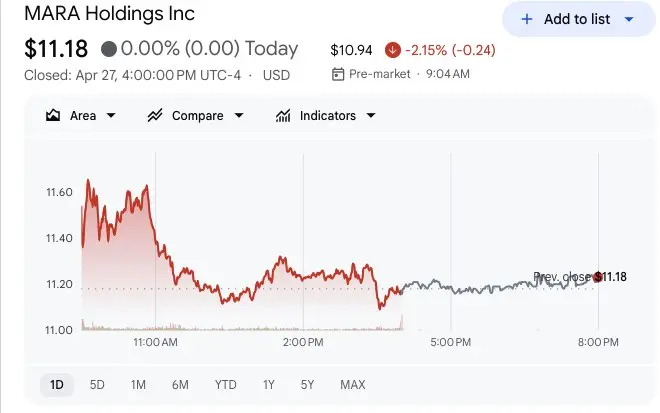
Task: Switch chart to the MAX range
Action: (x=352, y=385)
